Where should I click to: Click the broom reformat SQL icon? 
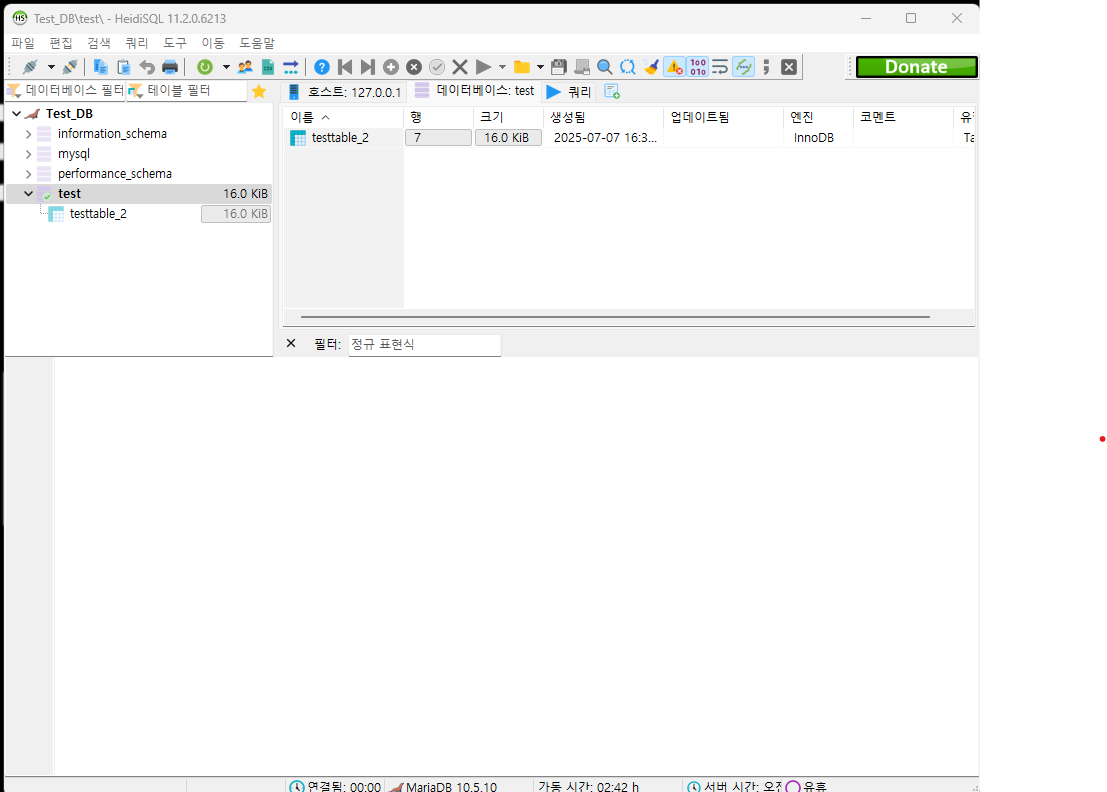[x=651, y=67]
